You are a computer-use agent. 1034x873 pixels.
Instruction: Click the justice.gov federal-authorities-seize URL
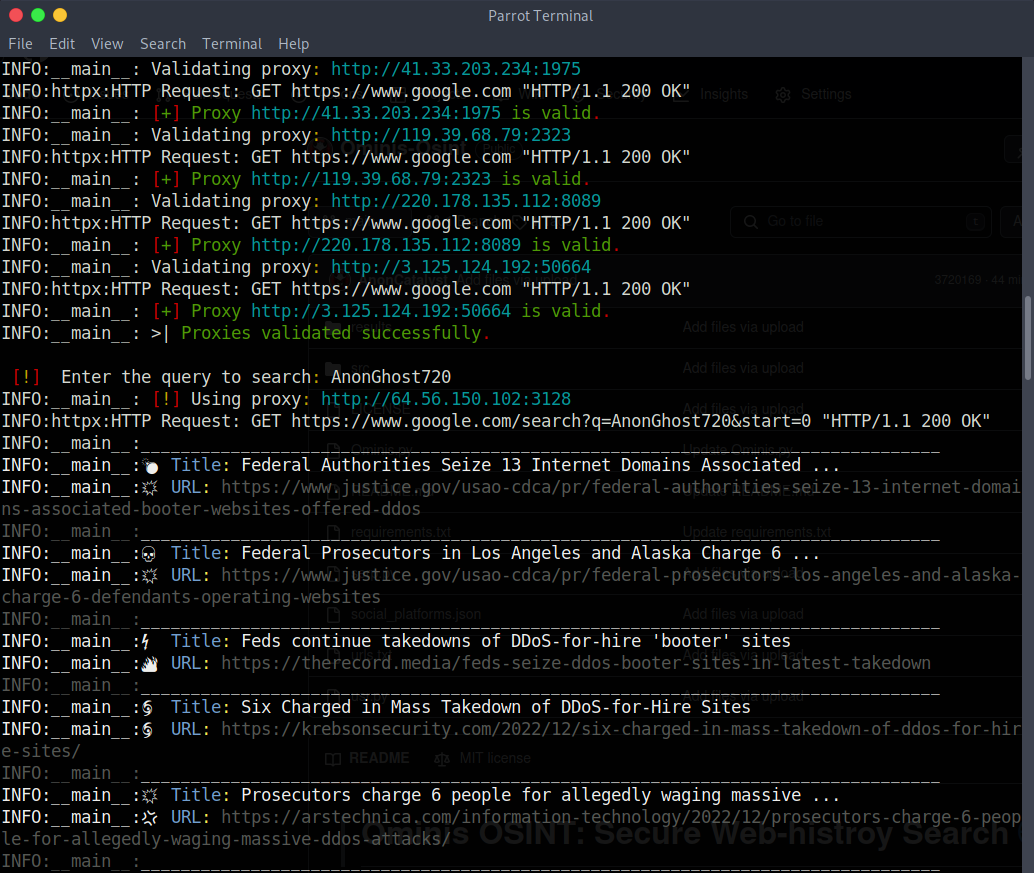(510, 498)
